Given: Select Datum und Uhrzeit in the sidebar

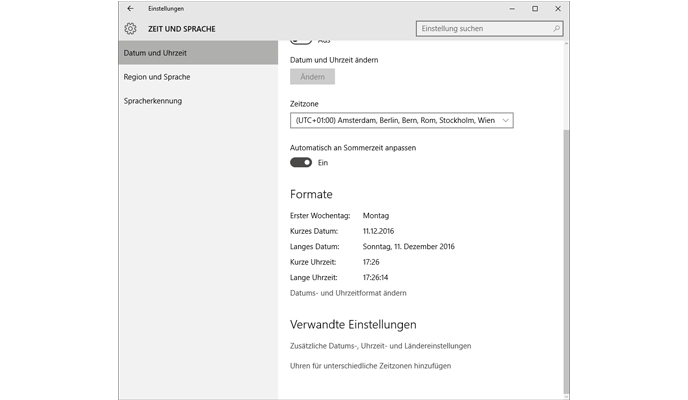Looking at the screenshot, I should point(197,53).
